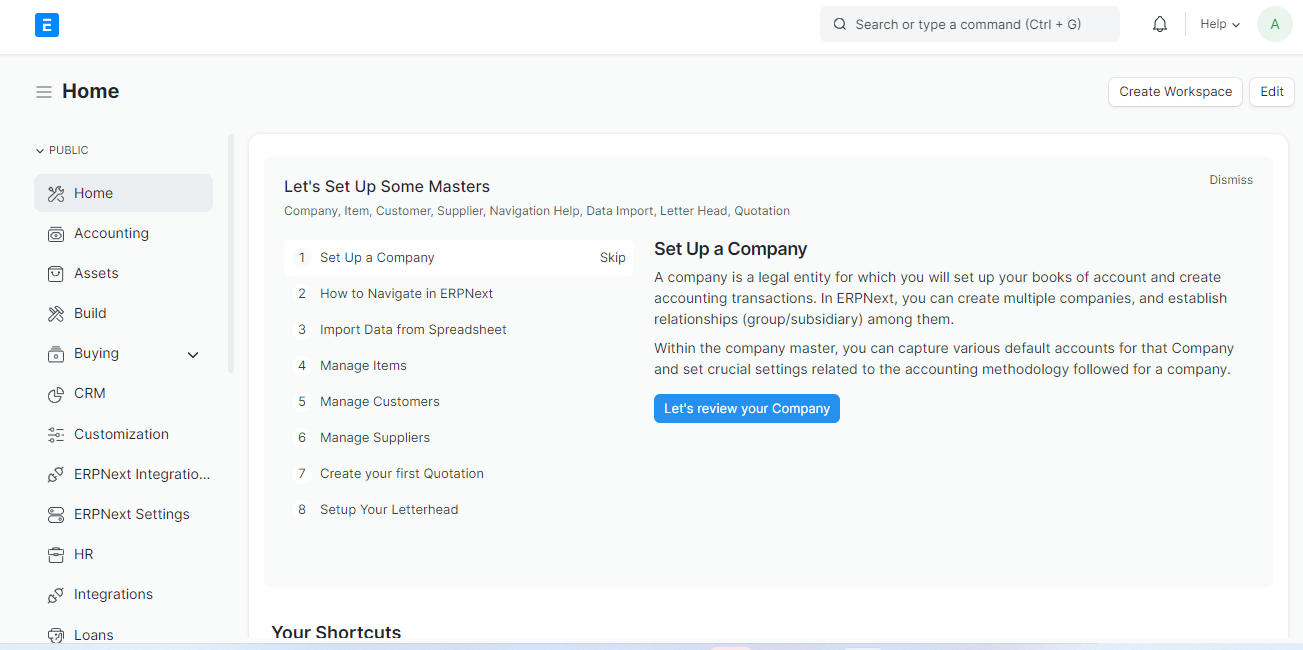Screen dimensions: 1303x650
Task: Open the Help dropdown menu
Action: pos(1219,25)
